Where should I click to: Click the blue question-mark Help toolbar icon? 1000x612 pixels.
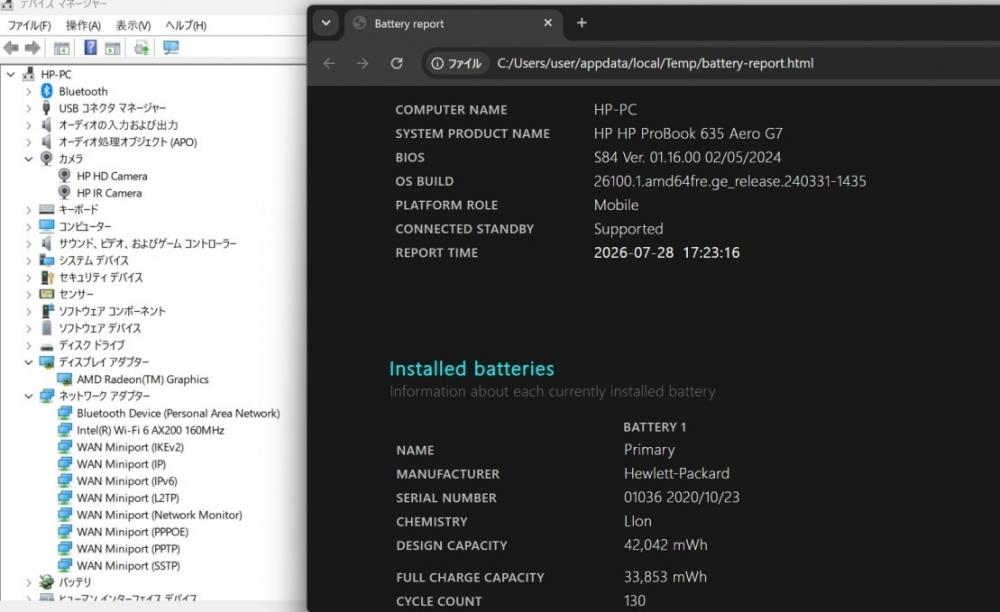click(x=91, y=47)
